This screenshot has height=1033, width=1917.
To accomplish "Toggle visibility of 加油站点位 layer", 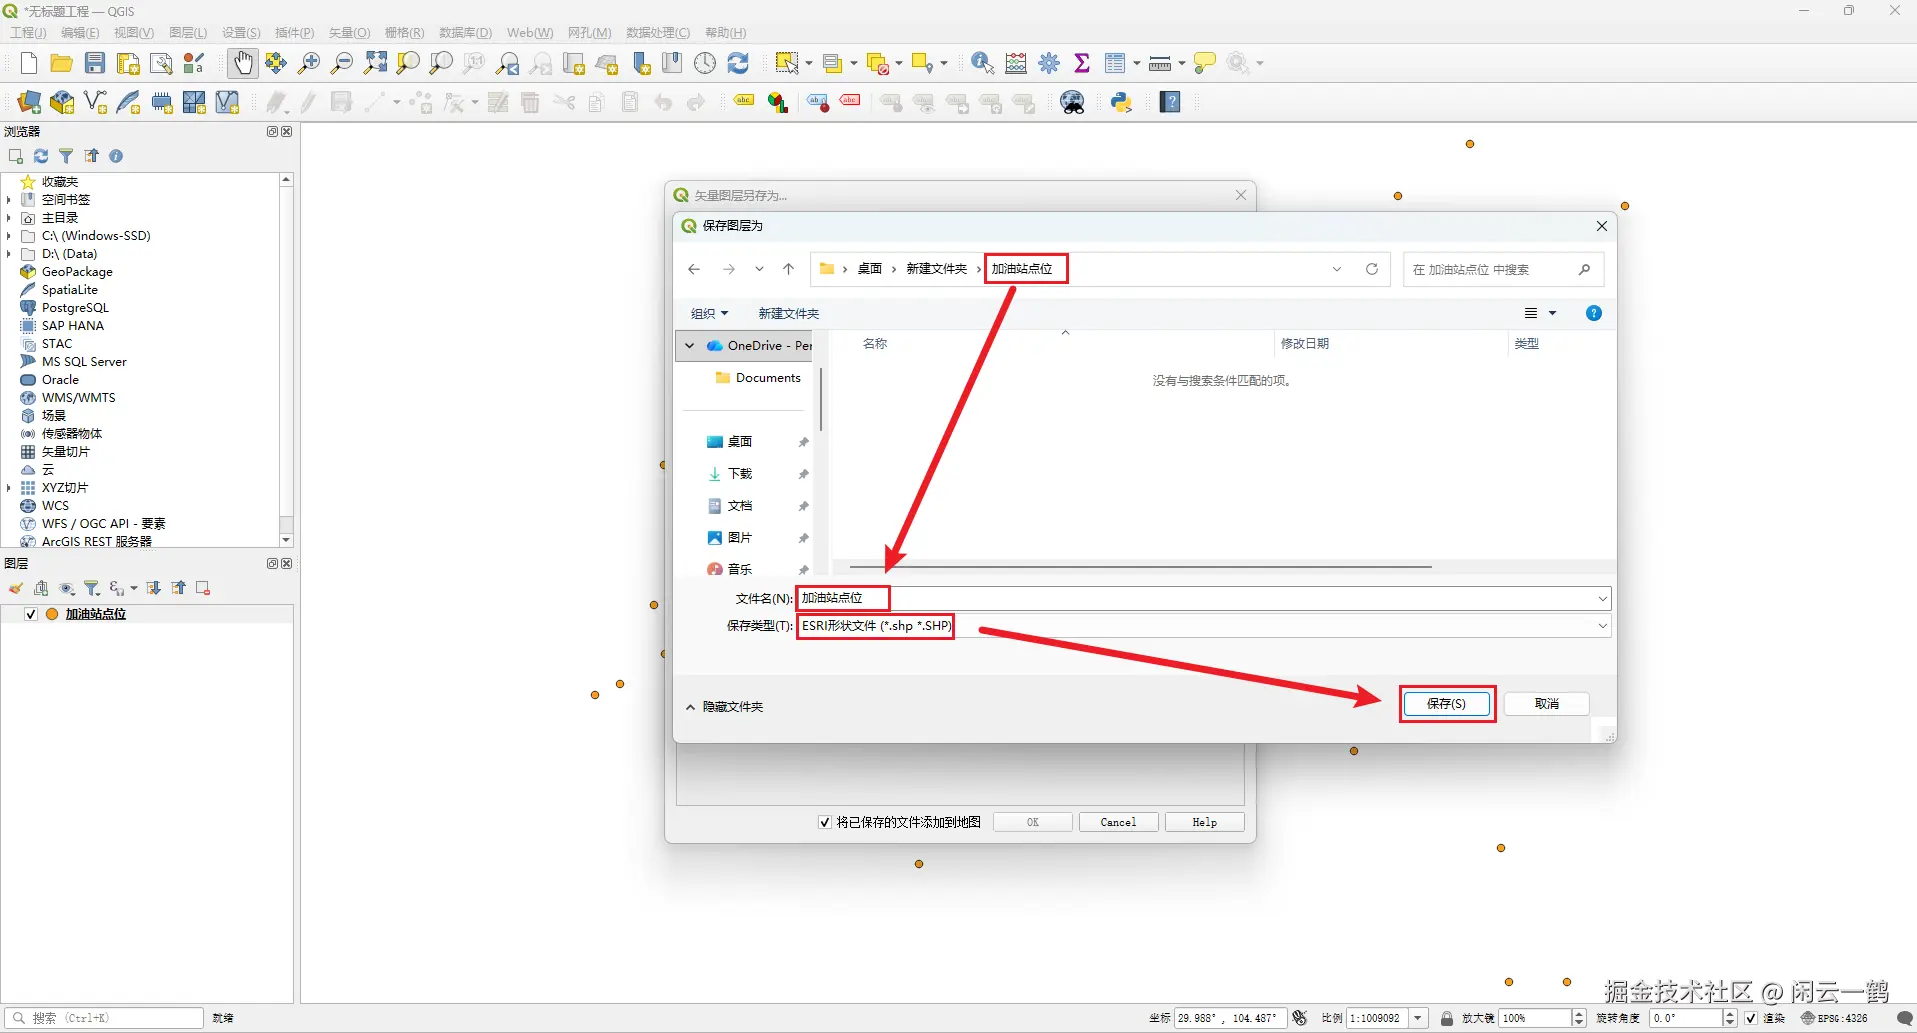I will coord(31,614).
